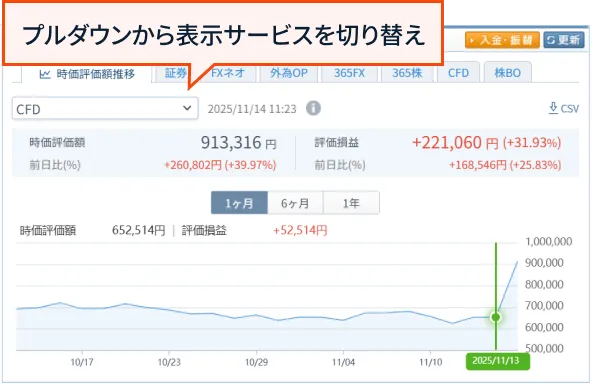Image resolution: width=592 pixels, height=384 pixels.
Task: Click the 1,000,000 axis value
Action: point(549,242)
